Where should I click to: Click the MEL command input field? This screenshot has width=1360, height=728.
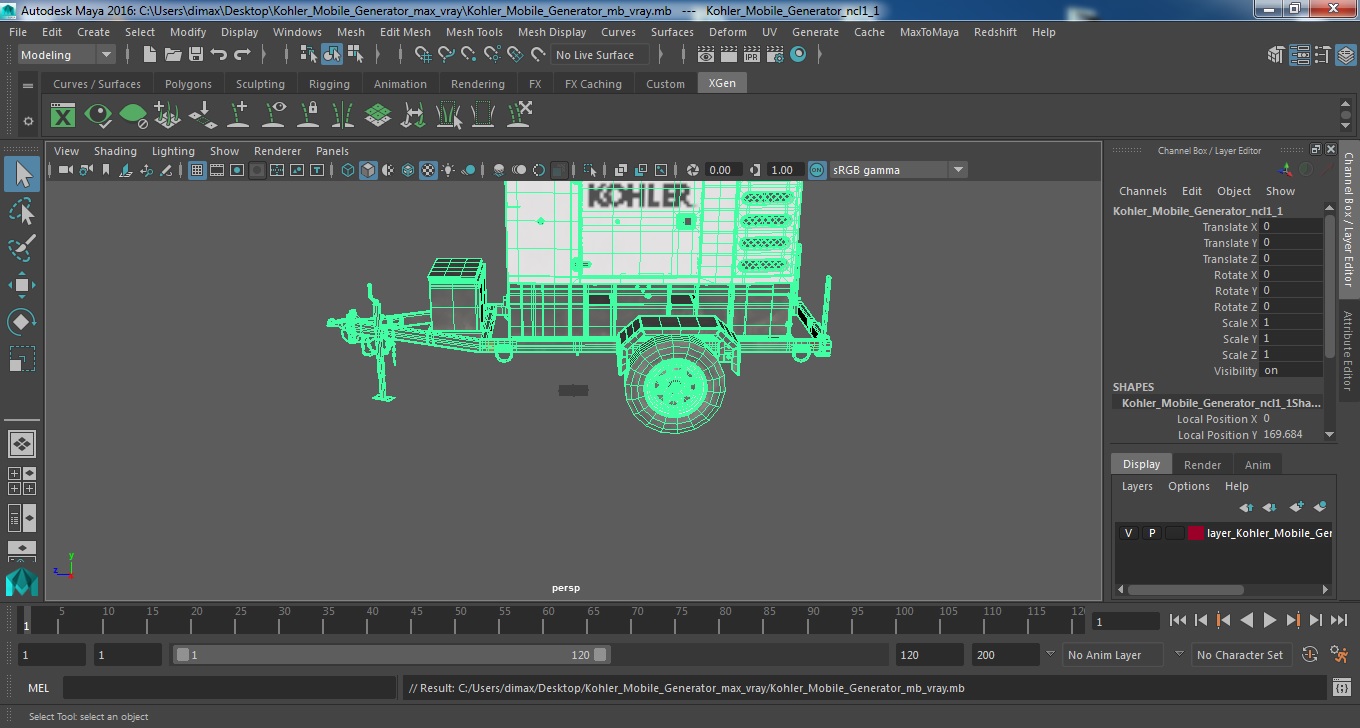pyautogui.click(x=230, y=688)
